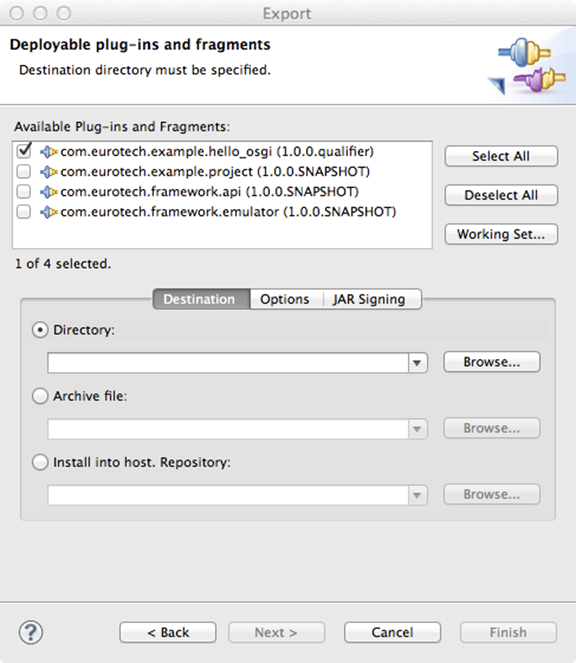
Task: Click the framework.emulator plug-in icon
Action: 49,212
